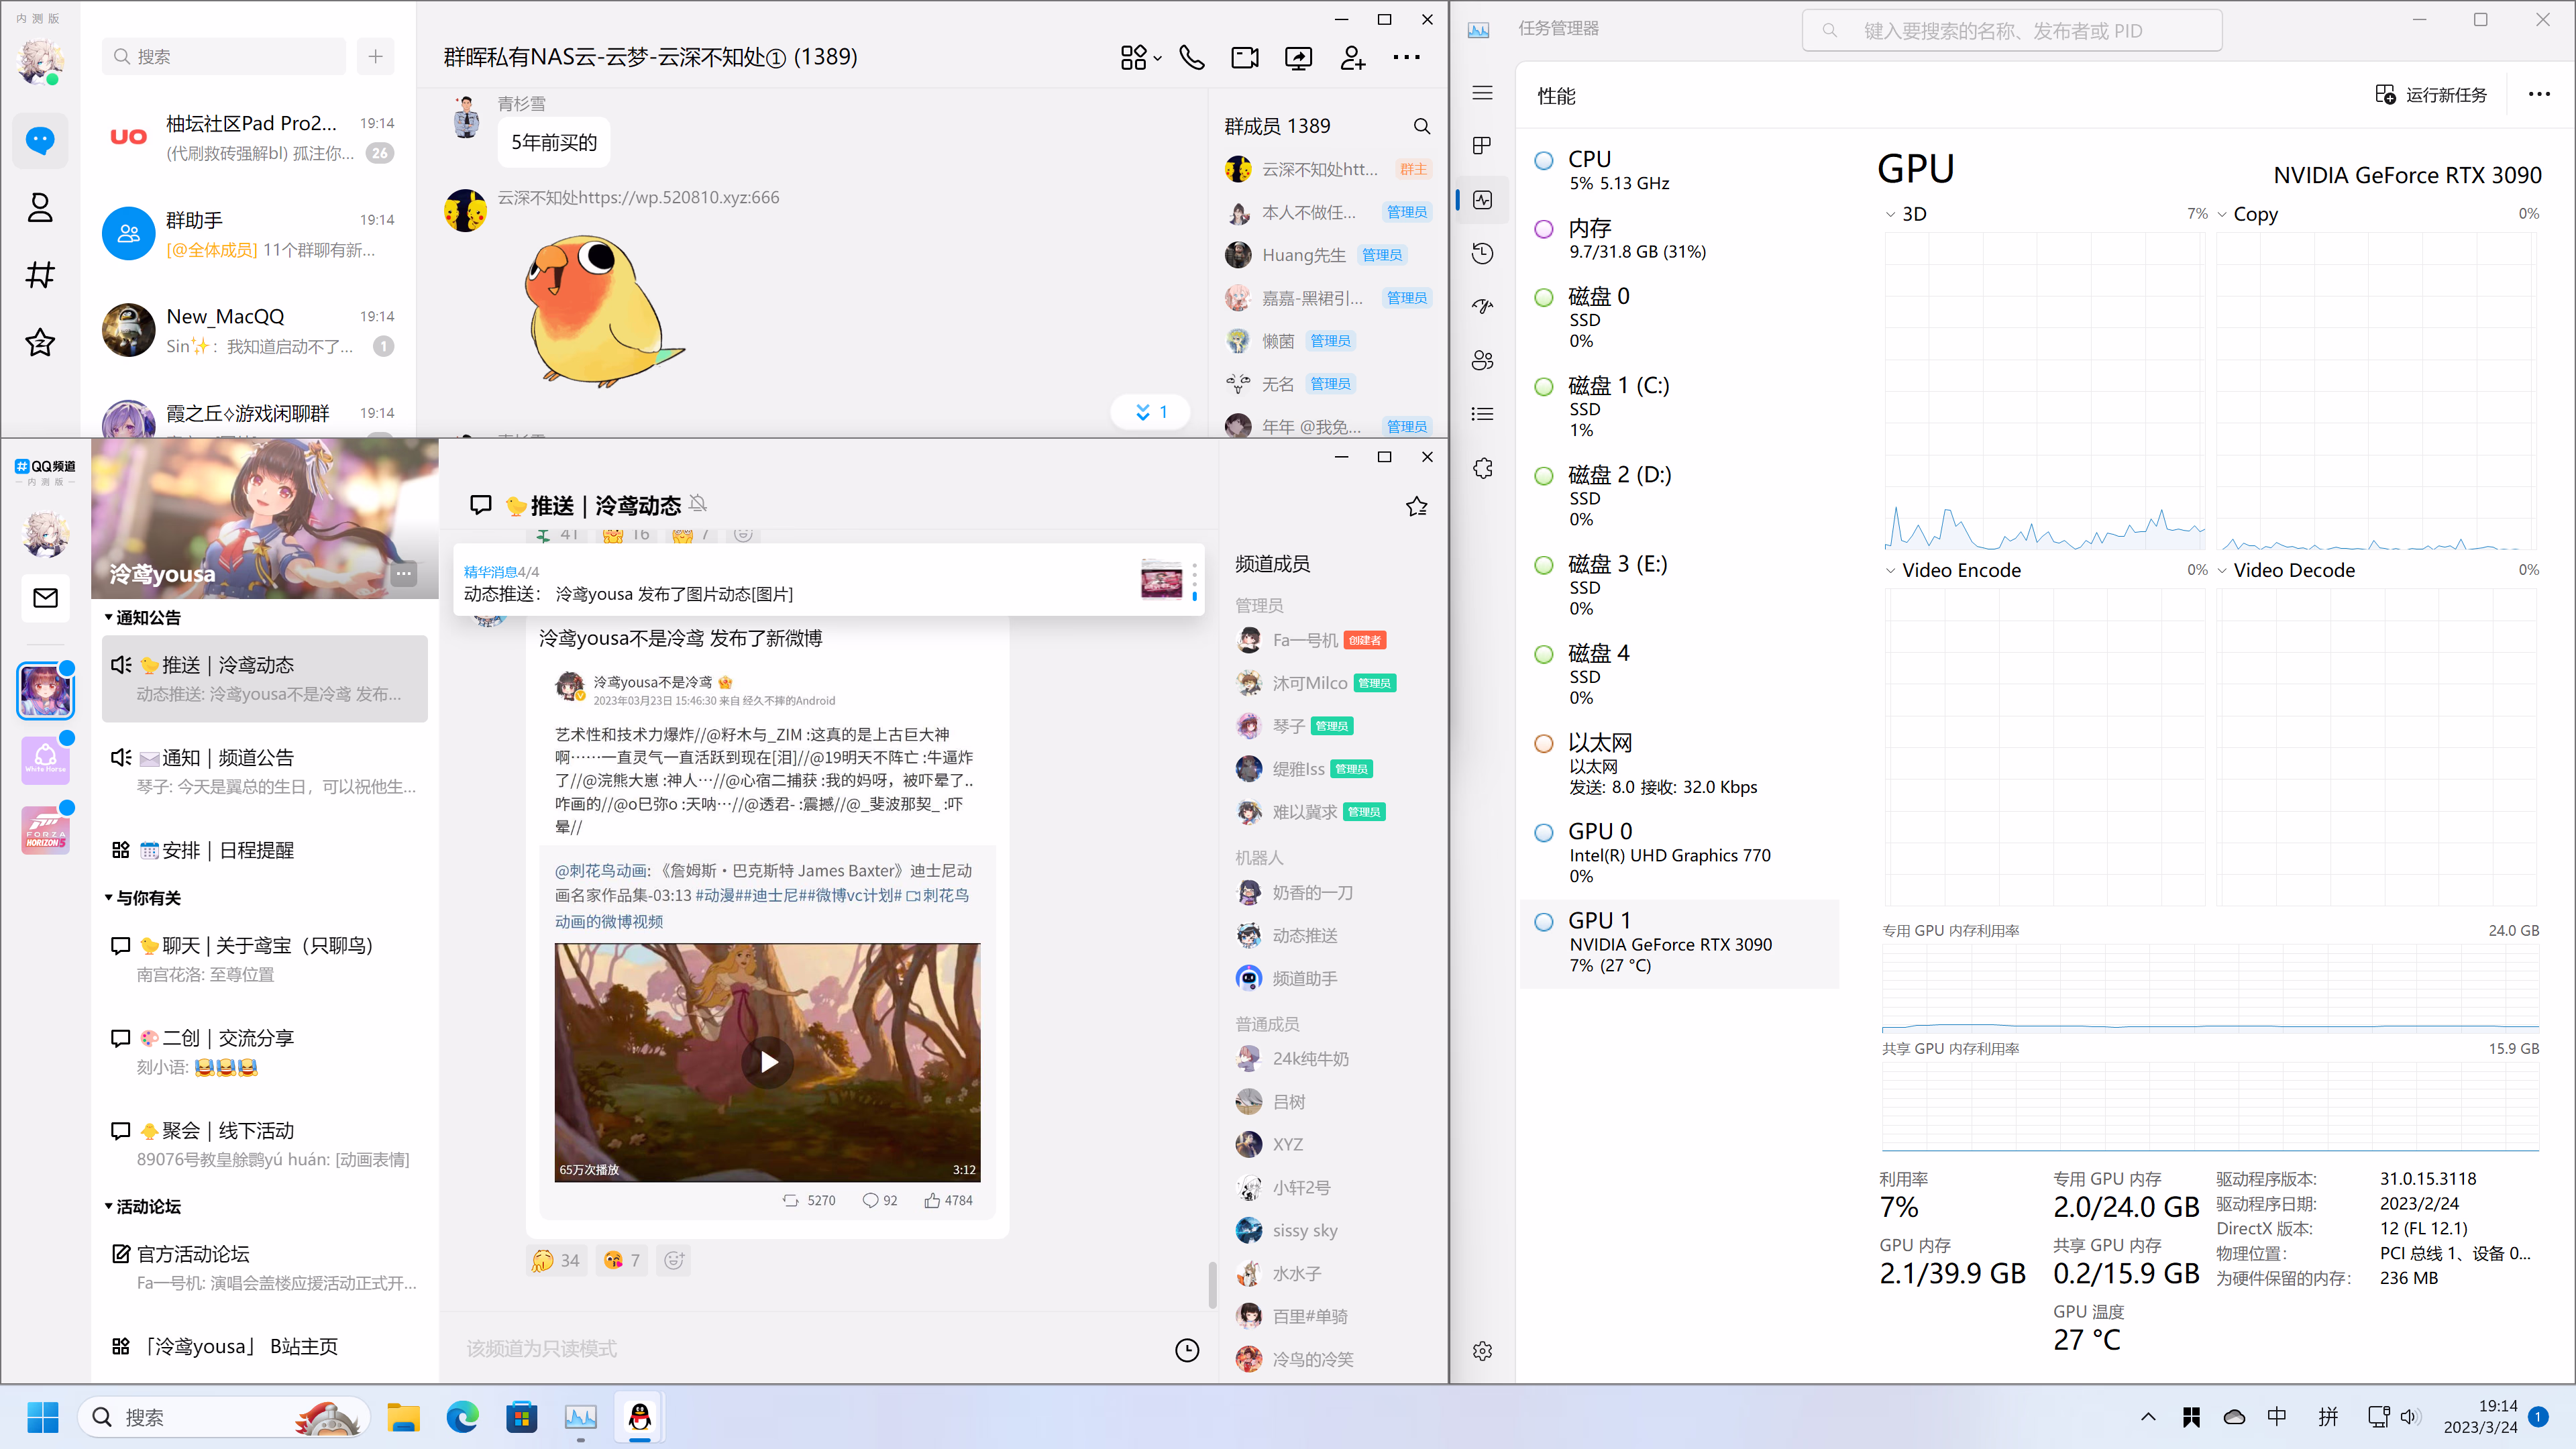Click 运行新任务 button
Viewport: 2576px width, 1449px height.
pos(2430,94)
